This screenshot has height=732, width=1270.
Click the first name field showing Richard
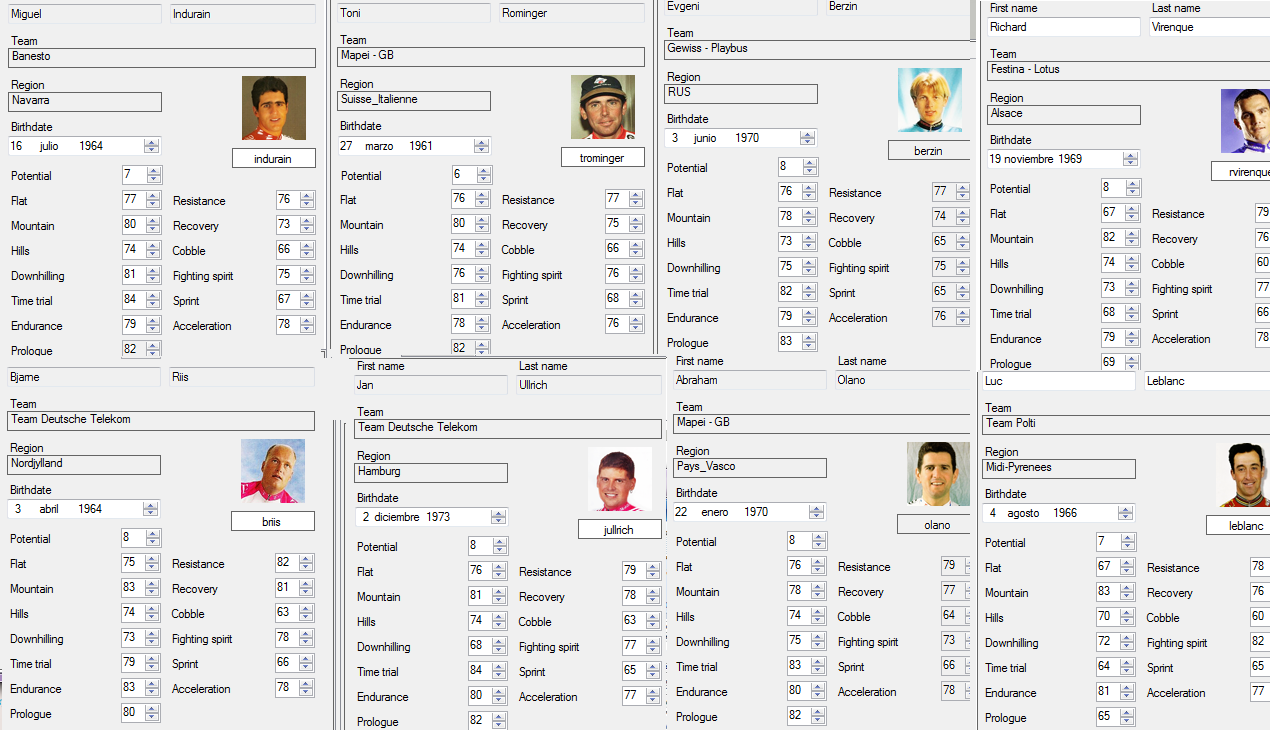point(1062,28)
